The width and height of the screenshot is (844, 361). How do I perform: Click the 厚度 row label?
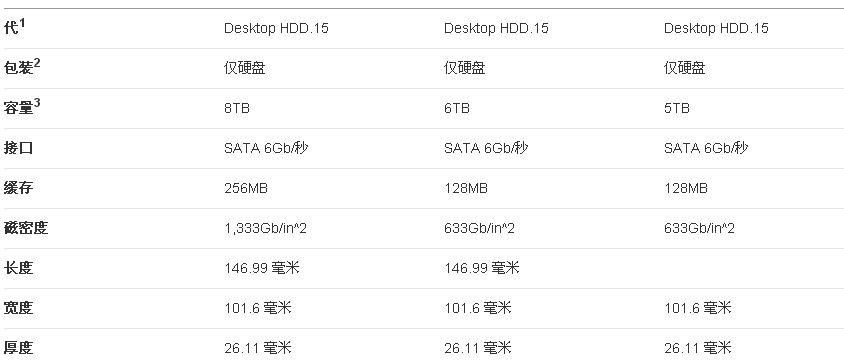click(x=18, y=348)
